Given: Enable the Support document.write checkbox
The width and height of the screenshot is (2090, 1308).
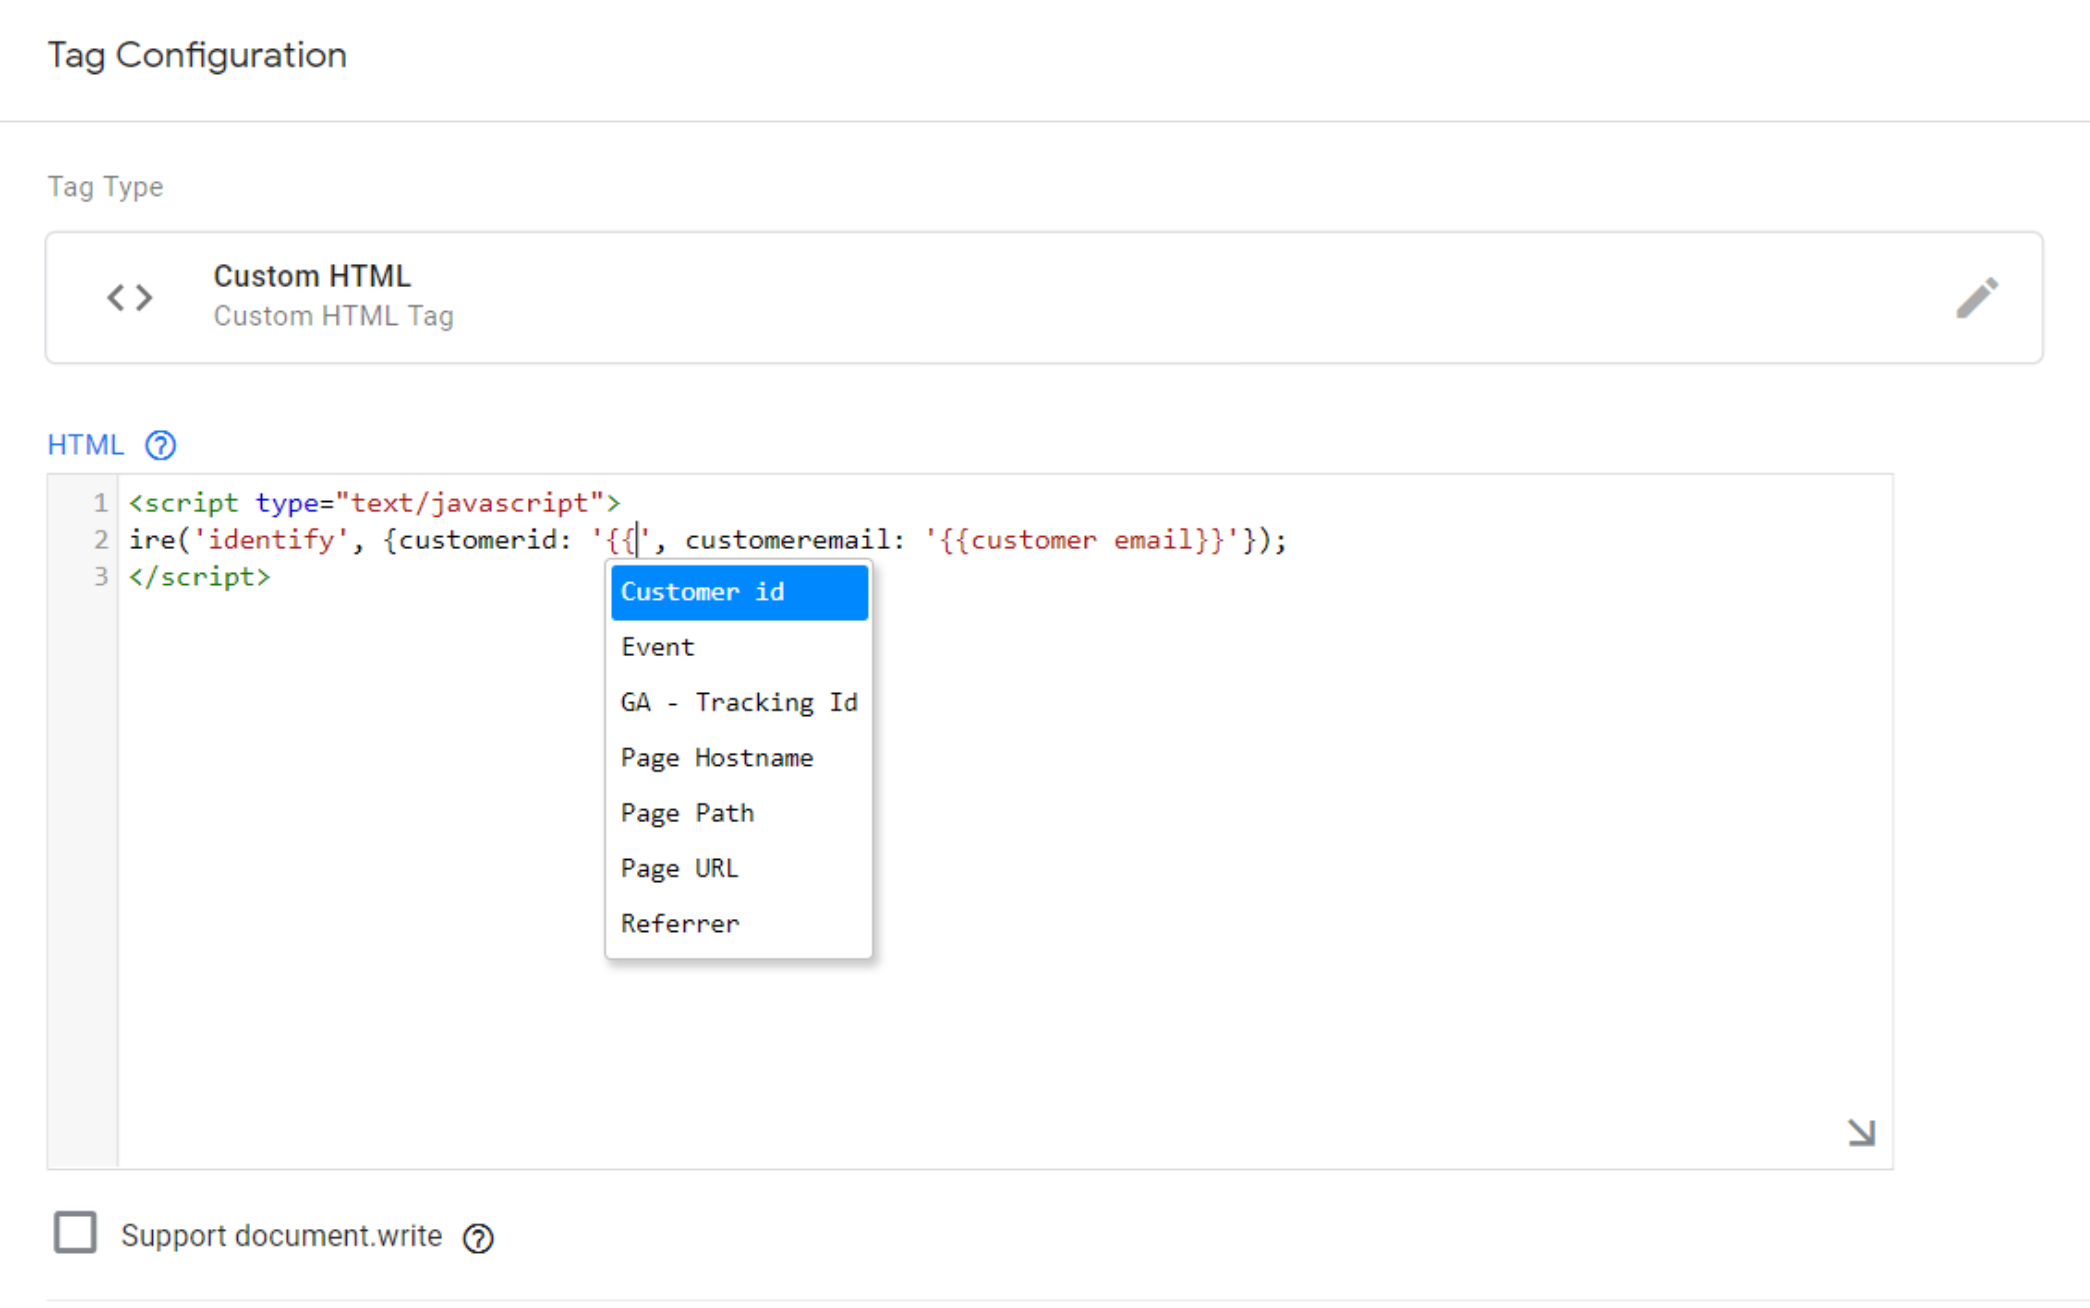Looking at the screenshot, I should (75, 1233).
